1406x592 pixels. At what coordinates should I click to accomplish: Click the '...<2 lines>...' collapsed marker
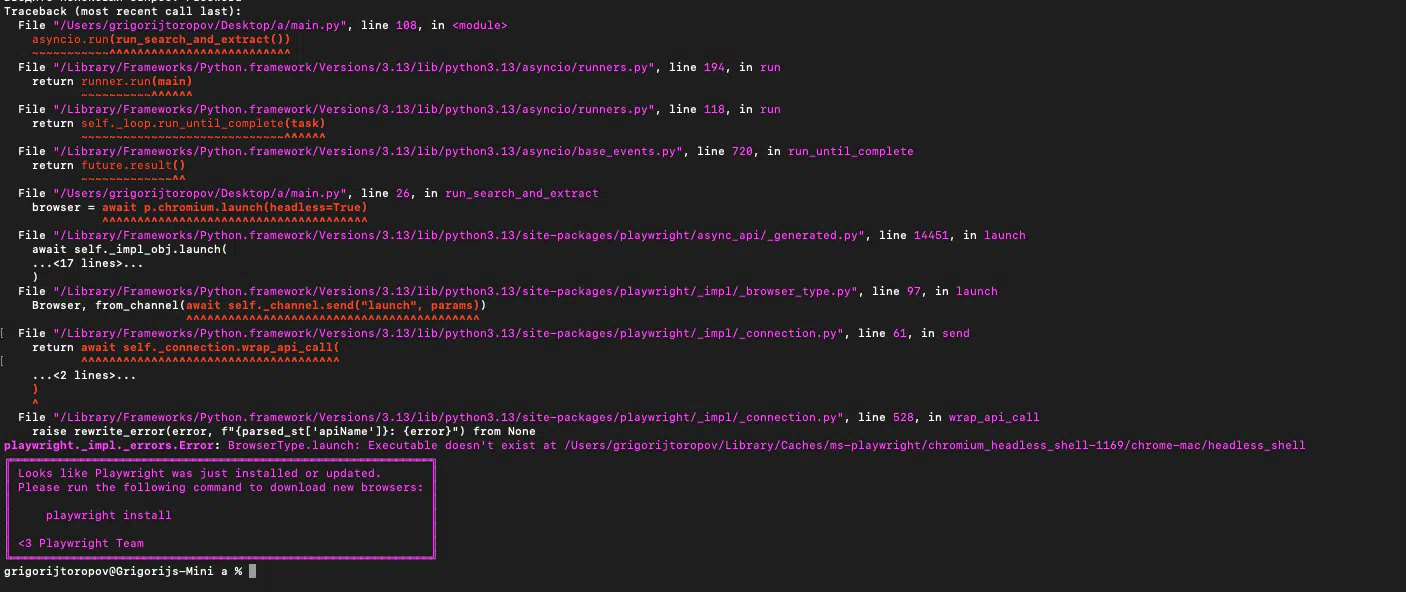(84, 375)
